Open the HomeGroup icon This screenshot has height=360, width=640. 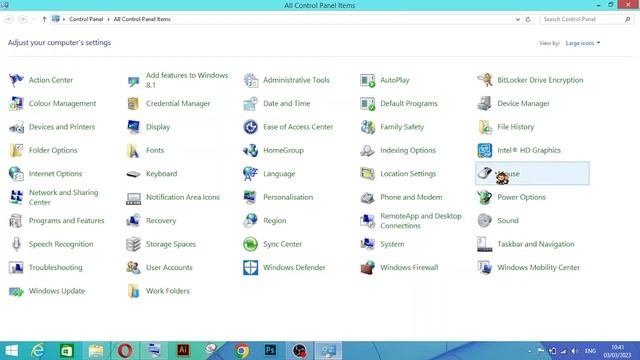click(251, 151)
